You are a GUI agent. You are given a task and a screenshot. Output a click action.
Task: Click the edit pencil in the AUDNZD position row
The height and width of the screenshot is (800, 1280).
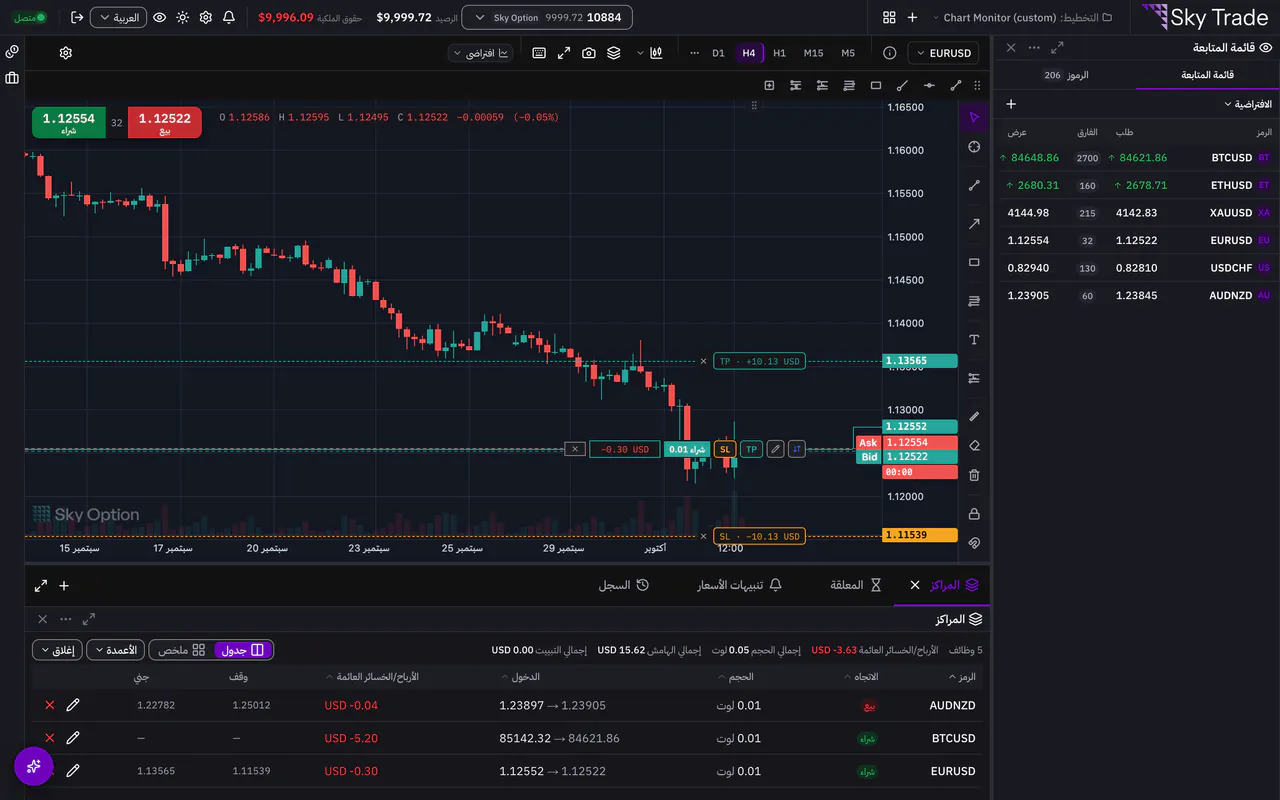tap(73, 705)
